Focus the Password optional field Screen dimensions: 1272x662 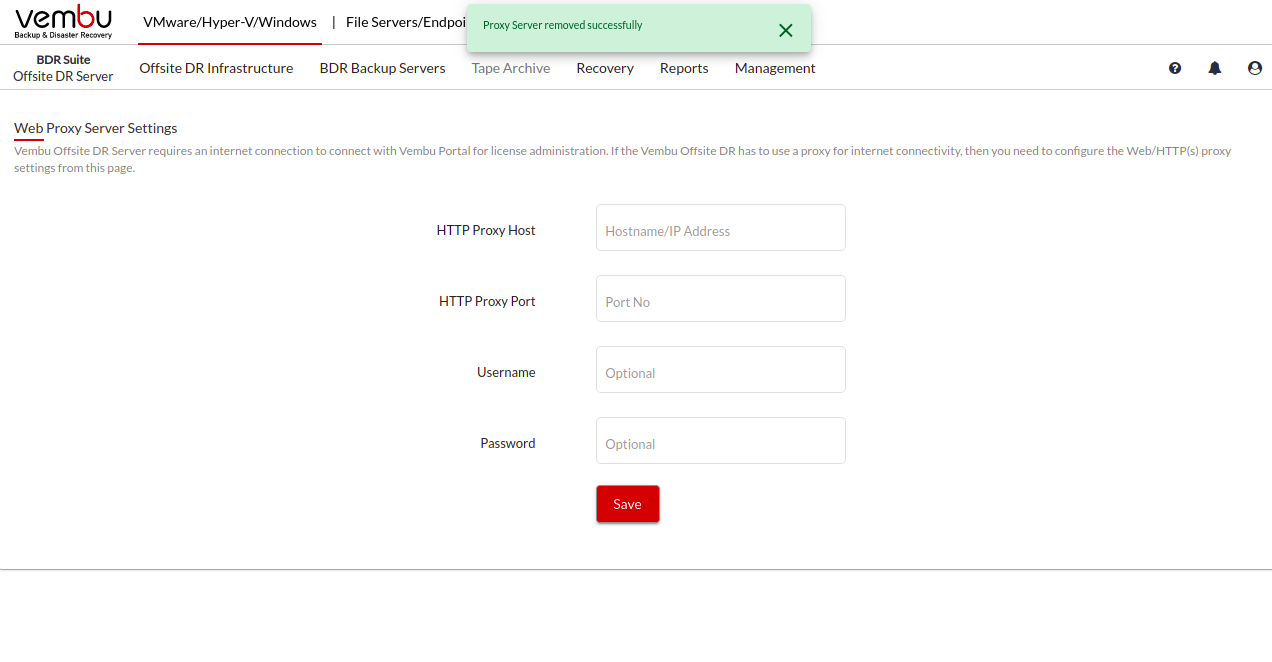coord(721,441)
